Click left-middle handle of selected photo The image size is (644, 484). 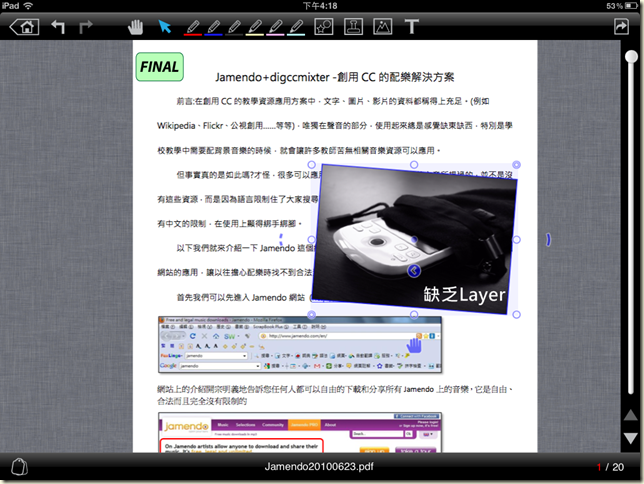[312, 240]
